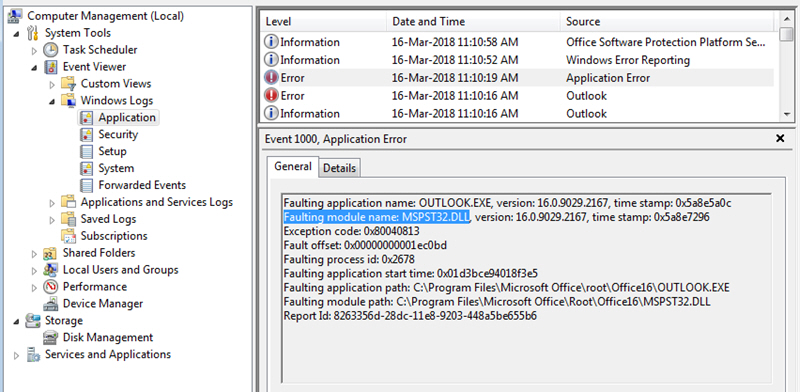Click the Fault offset line

(x=365, y=246)
